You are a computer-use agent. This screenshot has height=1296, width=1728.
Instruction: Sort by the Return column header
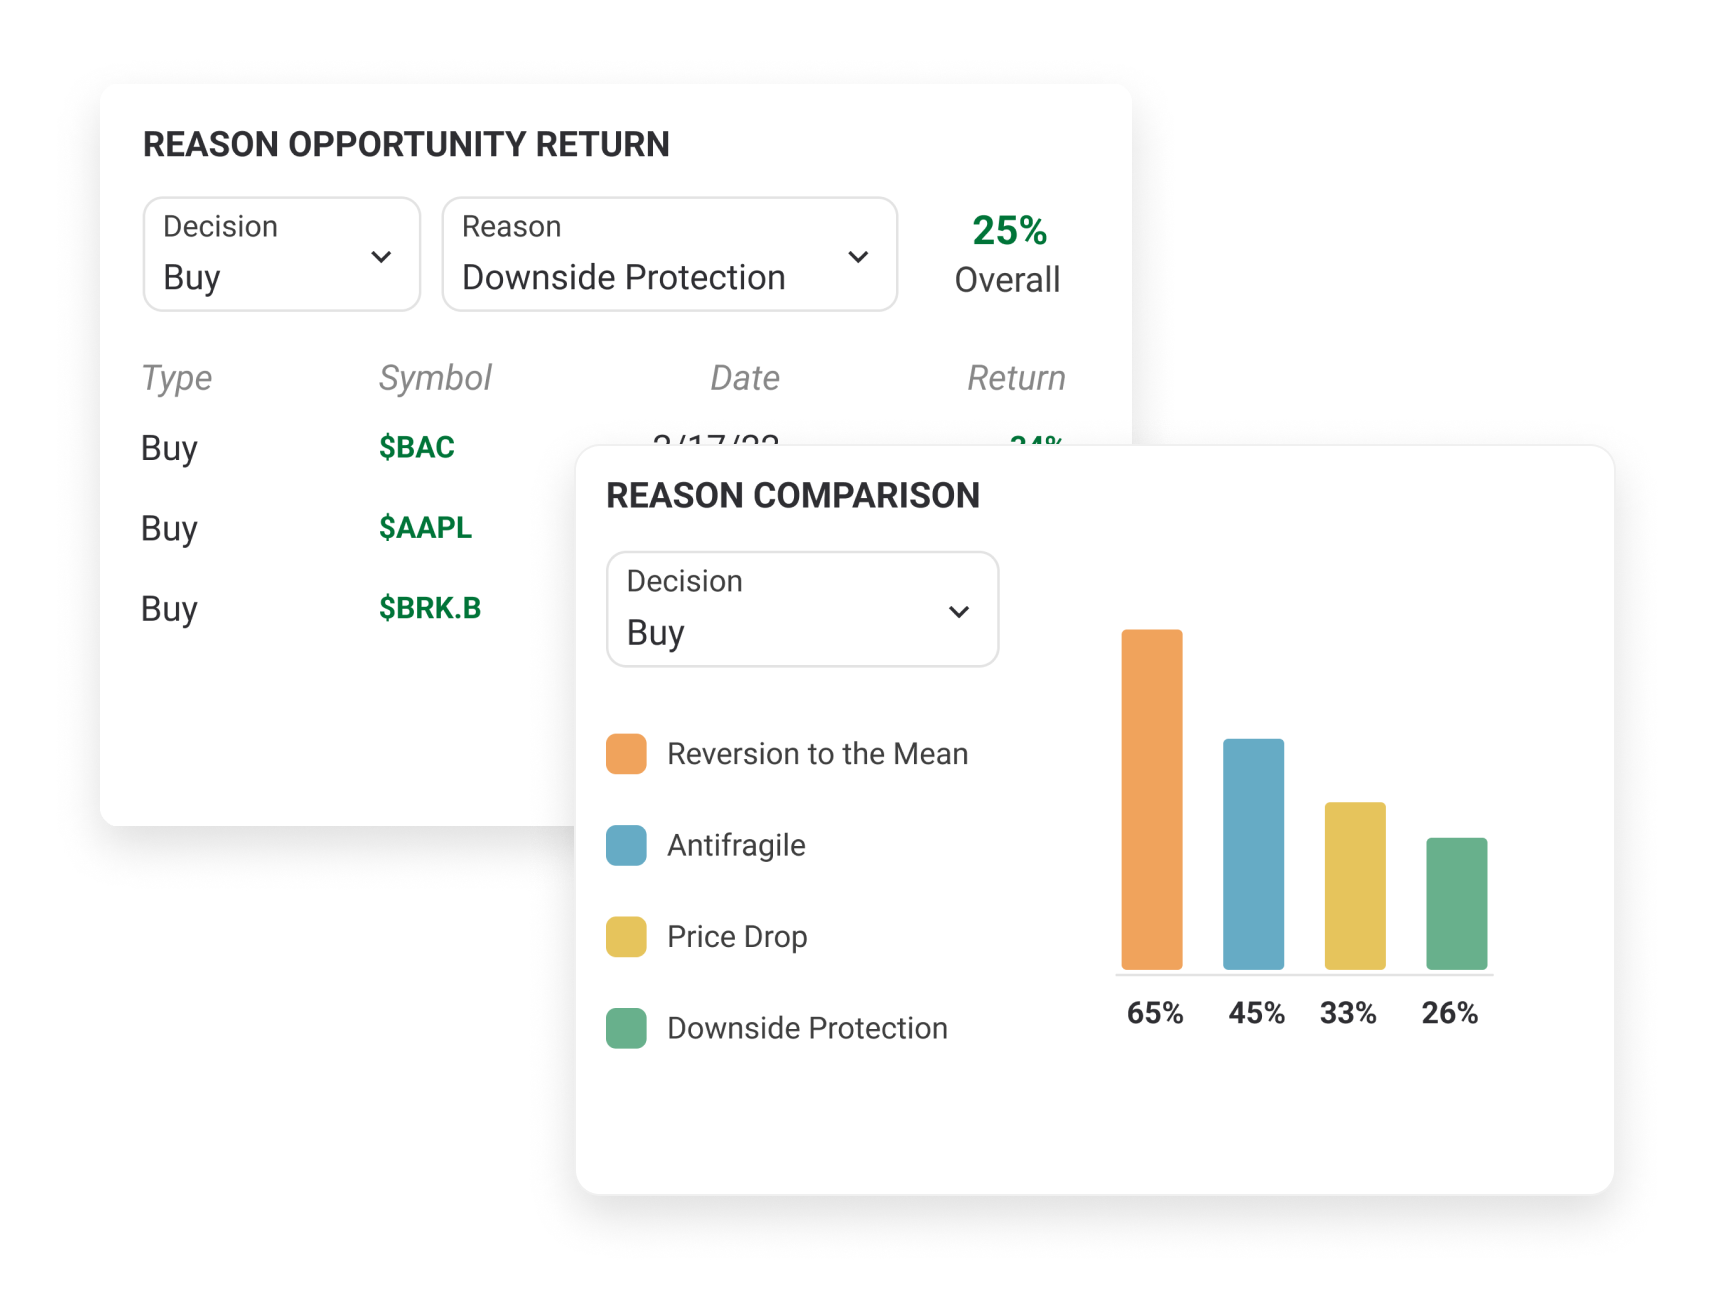coord(1016,378)
